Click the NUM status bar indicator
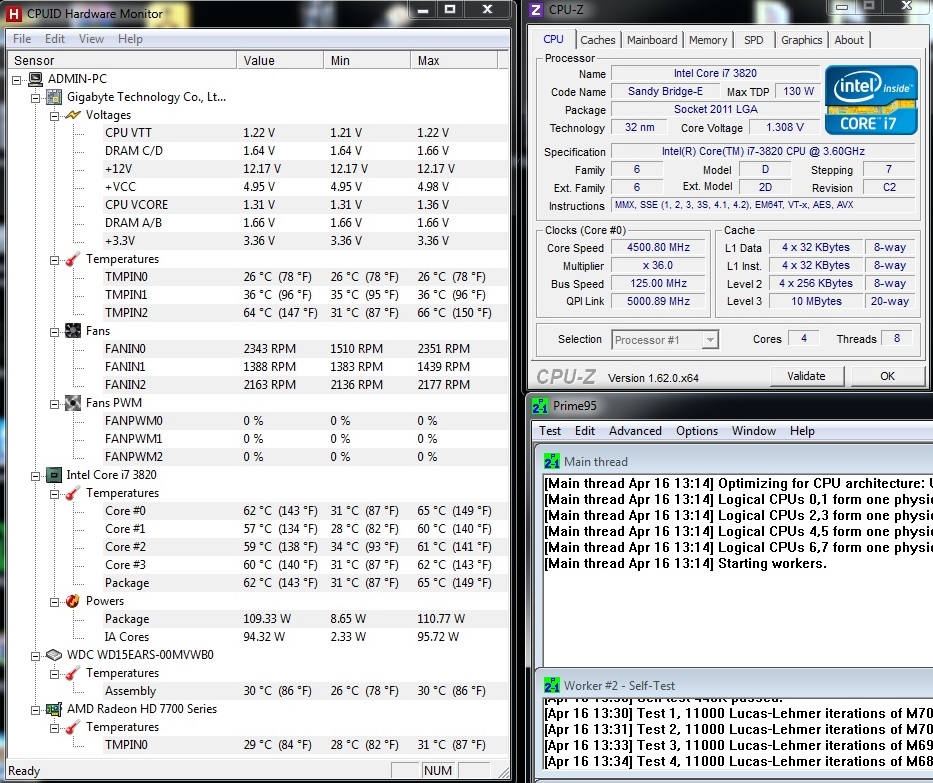Viewport: 933px width, 783px height. [437, 771]
